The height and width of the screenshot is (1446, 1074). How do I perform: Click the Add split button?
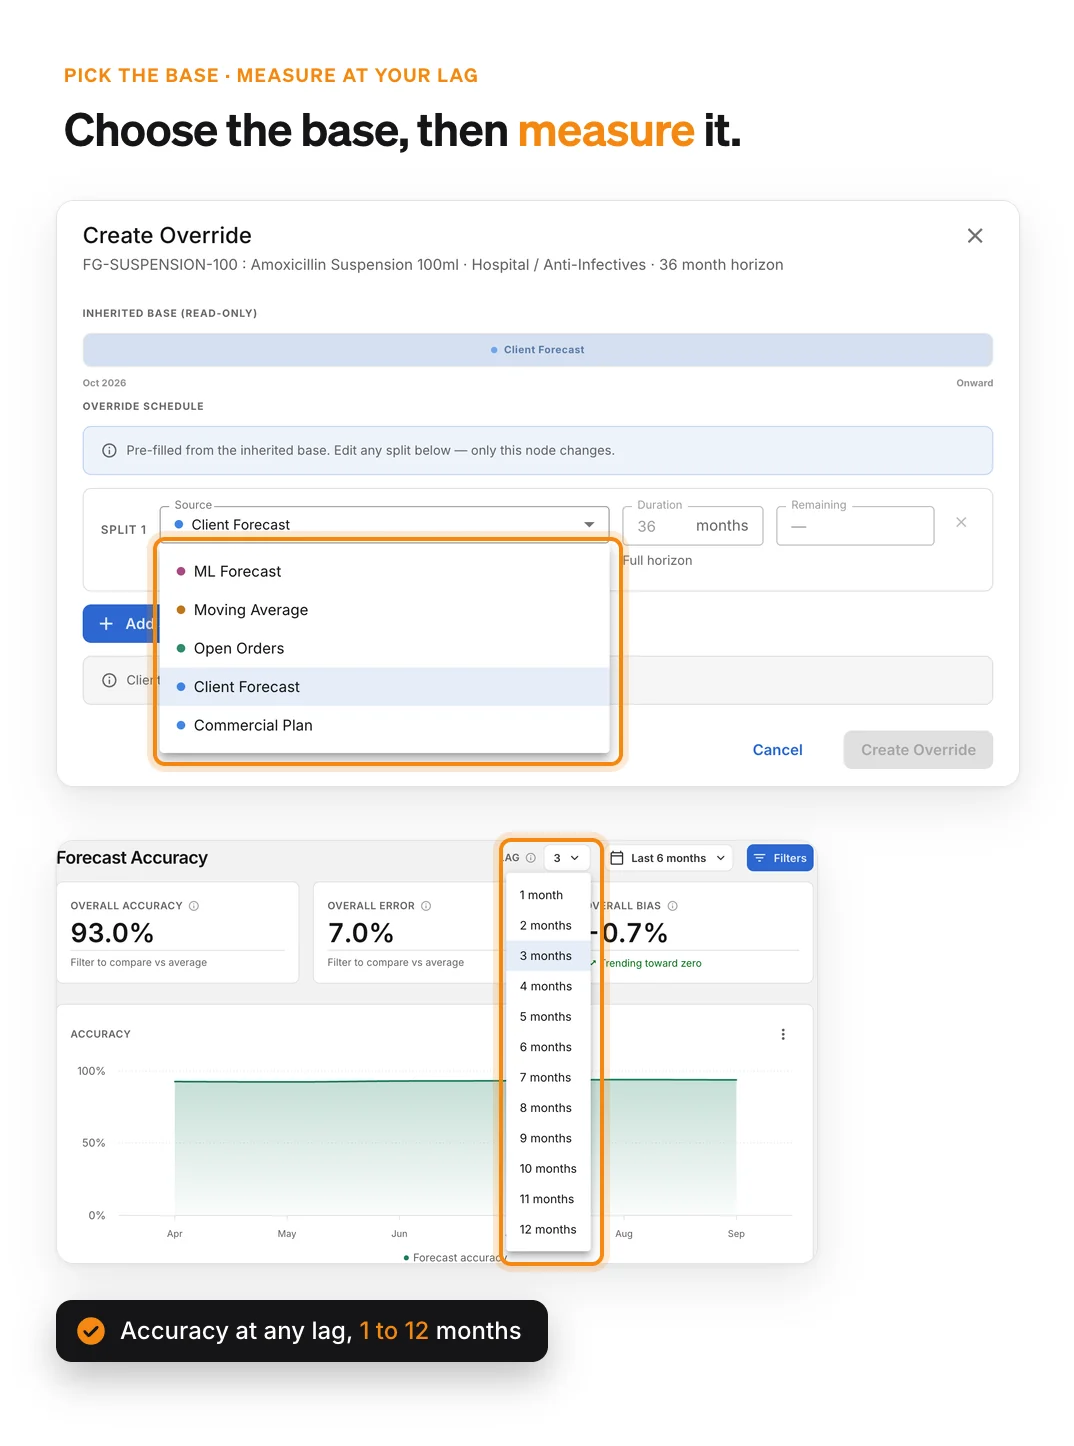[120, 624]
